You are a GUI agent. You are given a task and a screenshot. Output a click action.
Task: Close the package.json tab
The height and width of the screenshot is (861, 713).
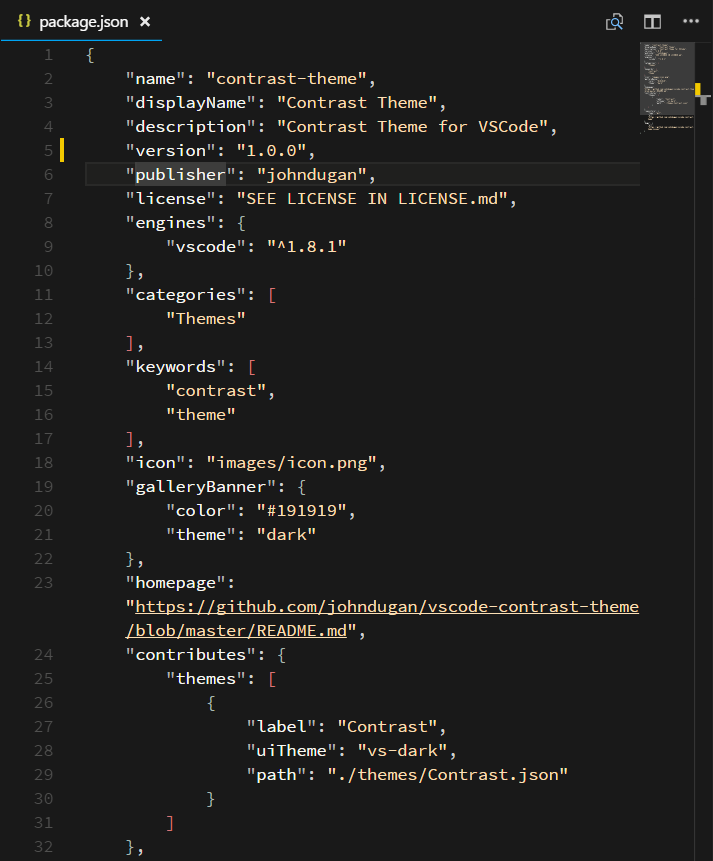tap(145, 22)
